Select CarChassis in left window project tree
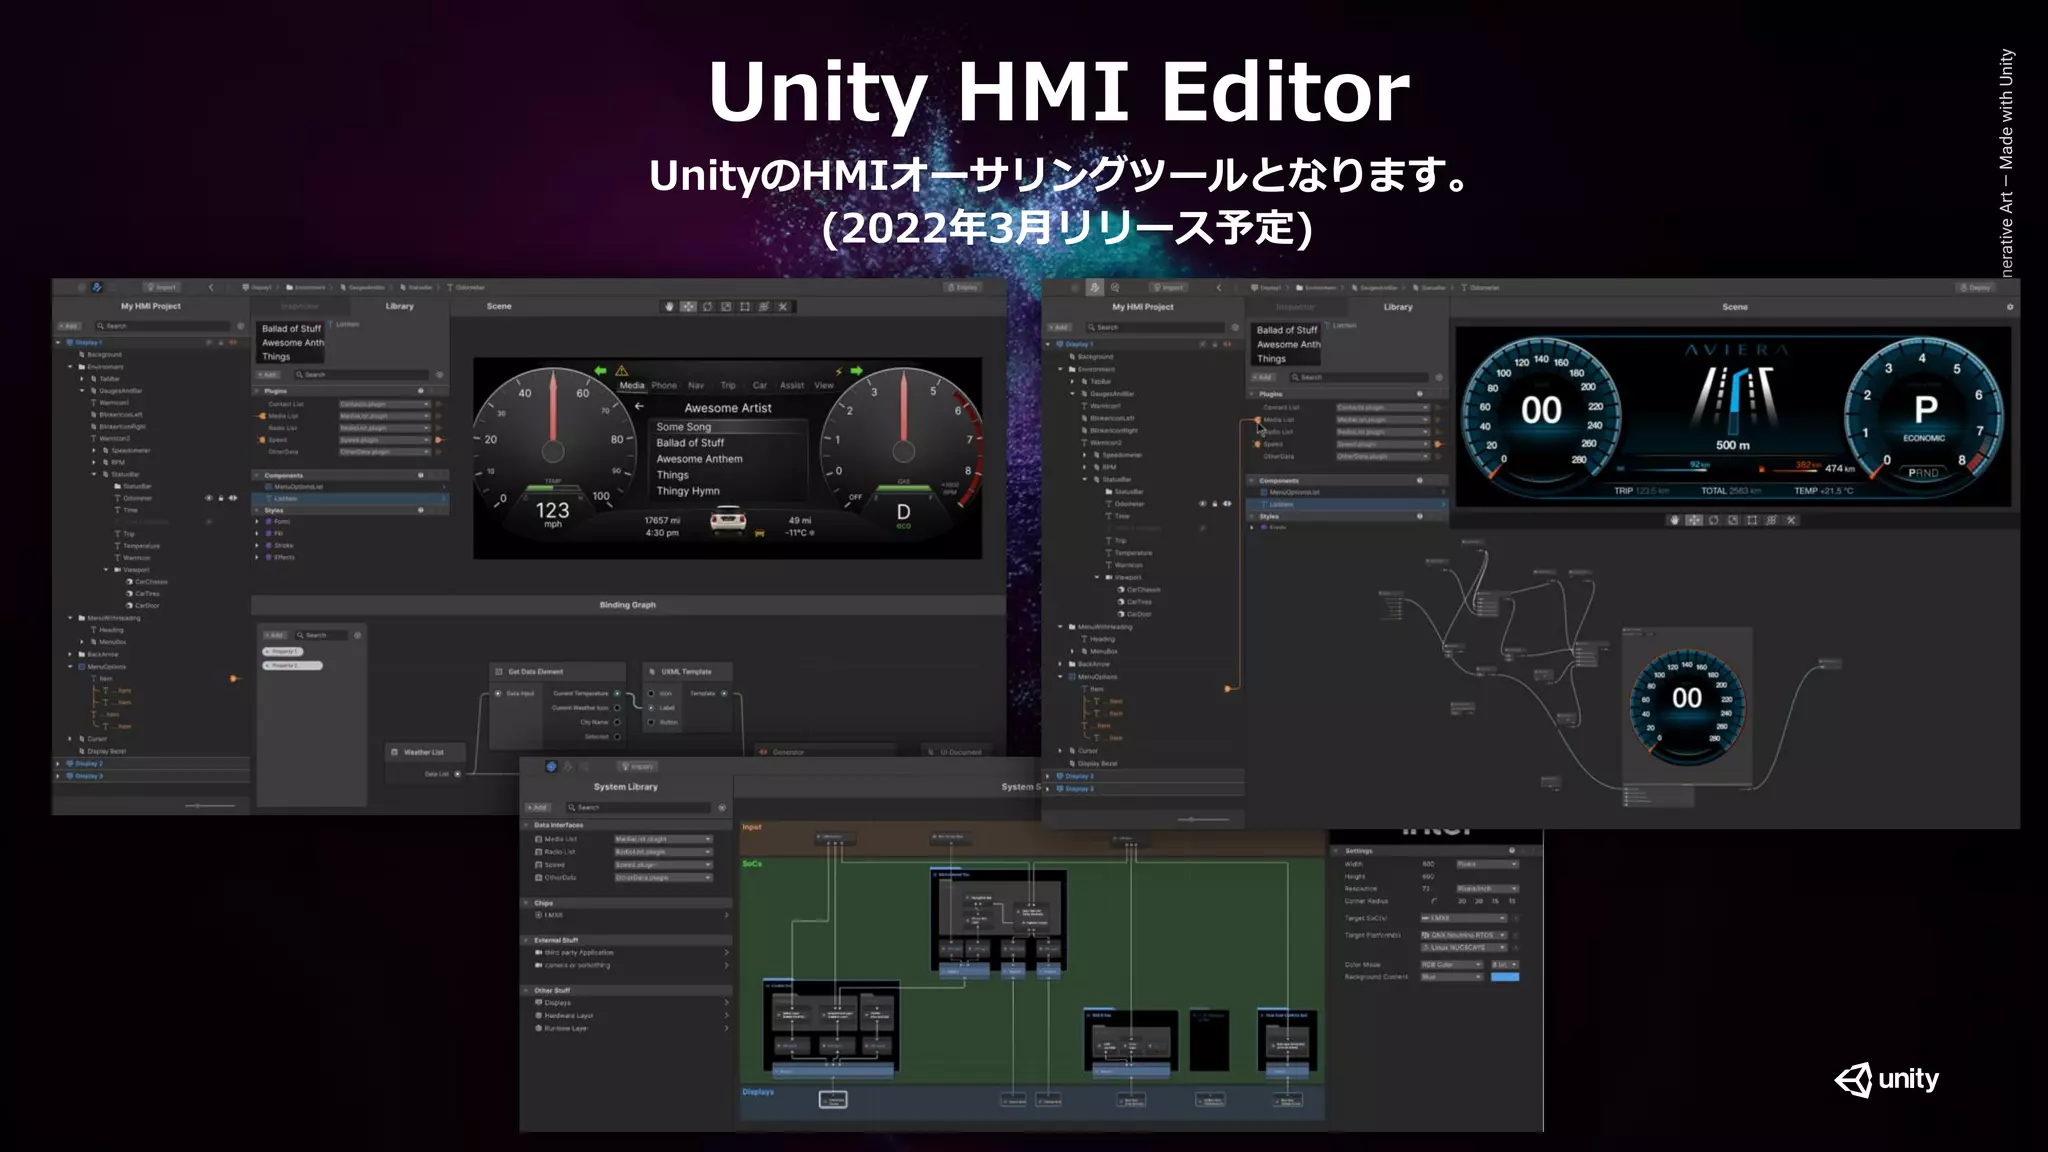Screen dimensions: 2048x1152 click(147, 581)
